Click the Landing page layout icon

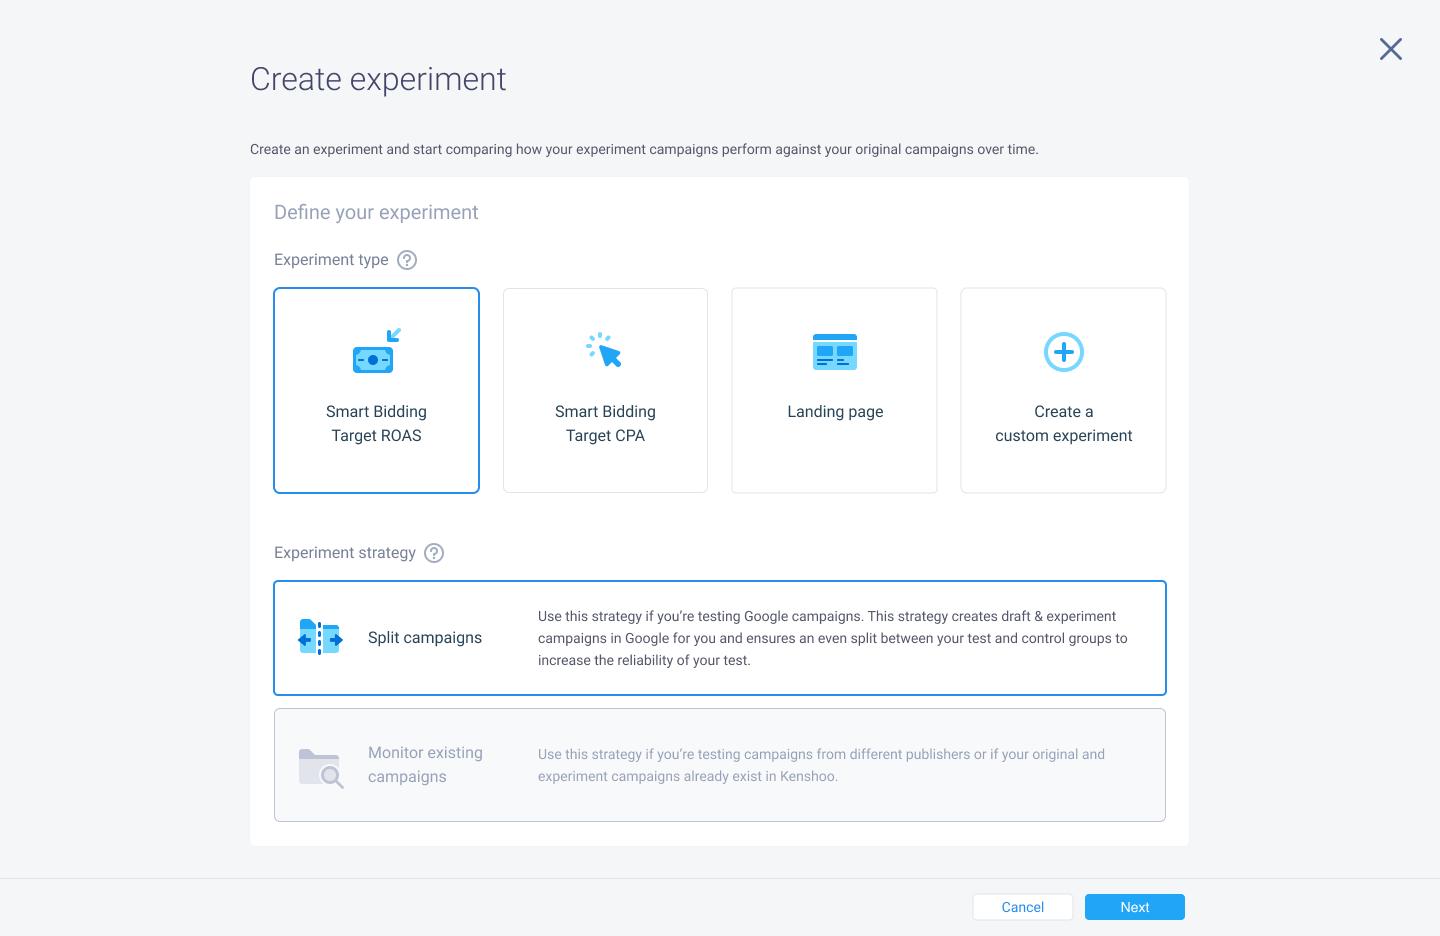835,351
